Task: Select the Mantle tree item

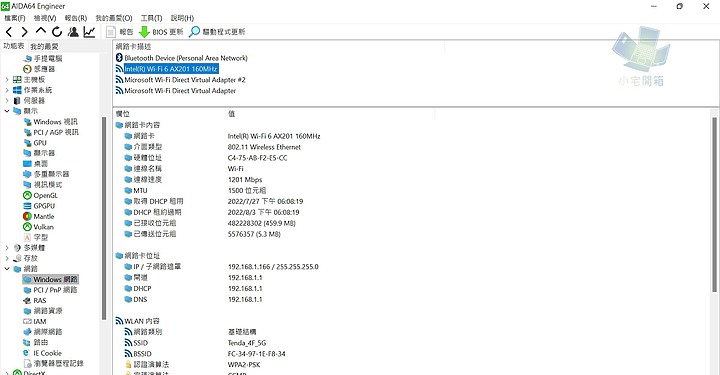Action: [x=39, y=216]
